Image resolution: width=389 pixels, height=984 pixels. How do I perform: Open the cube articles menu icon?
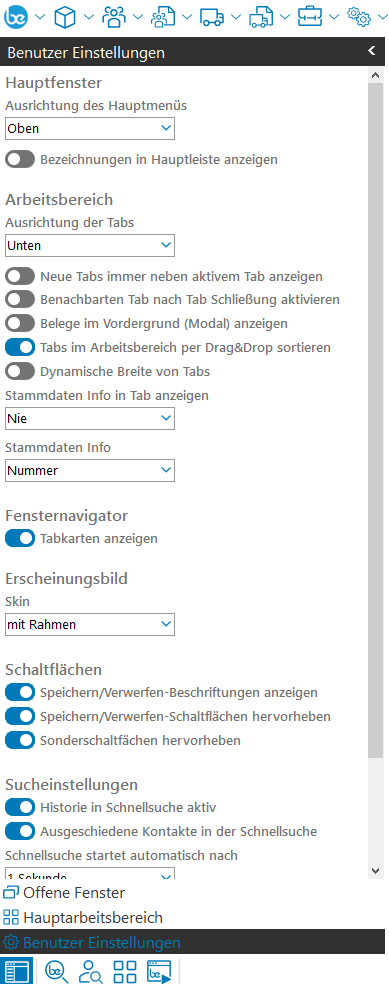coord(65,17)
